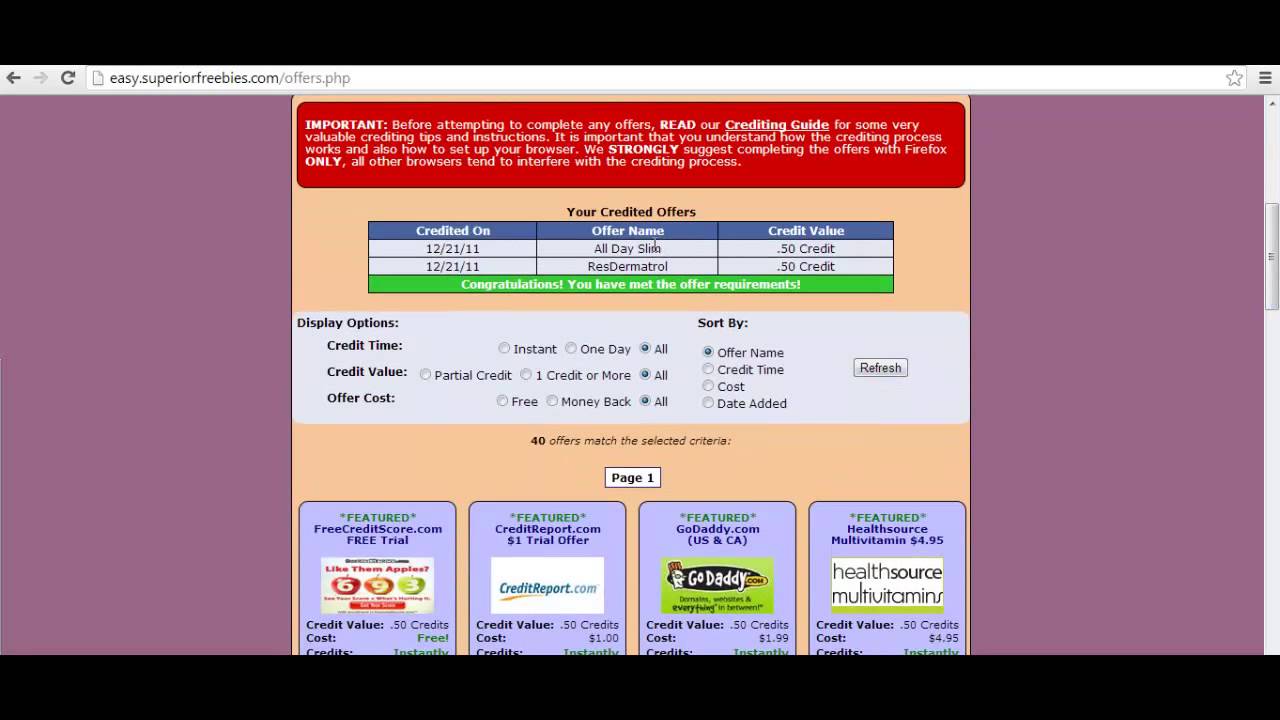Click the $4.95 cost on Healthsource card

943,638
